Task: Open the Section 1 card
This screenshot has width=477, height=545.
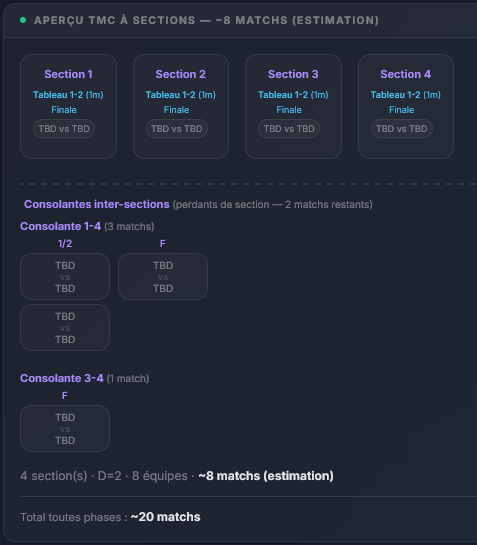Action: coord(68,106)
